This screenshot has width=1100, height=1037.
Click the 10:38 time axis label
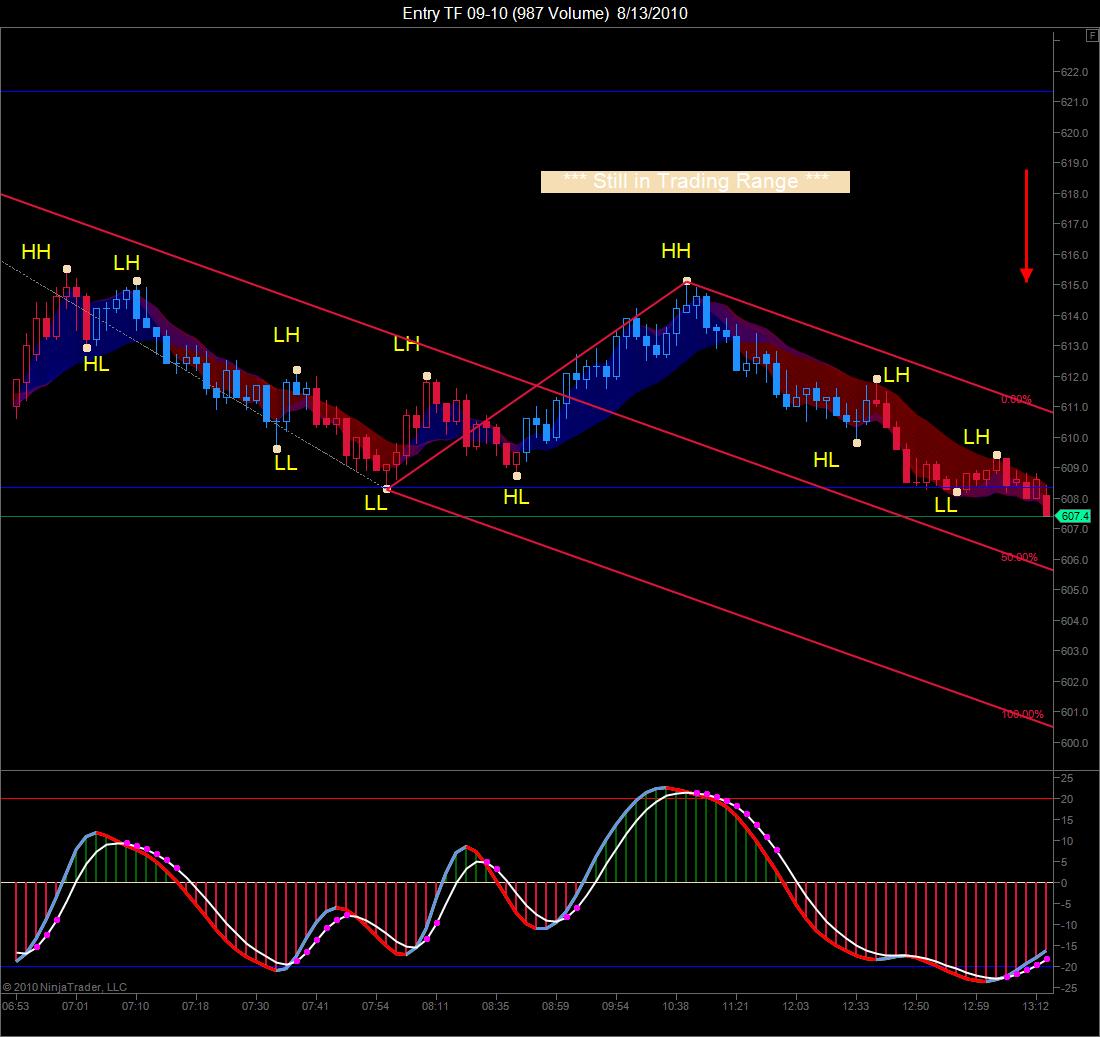pyautogui.click(x=676, y=1006)
